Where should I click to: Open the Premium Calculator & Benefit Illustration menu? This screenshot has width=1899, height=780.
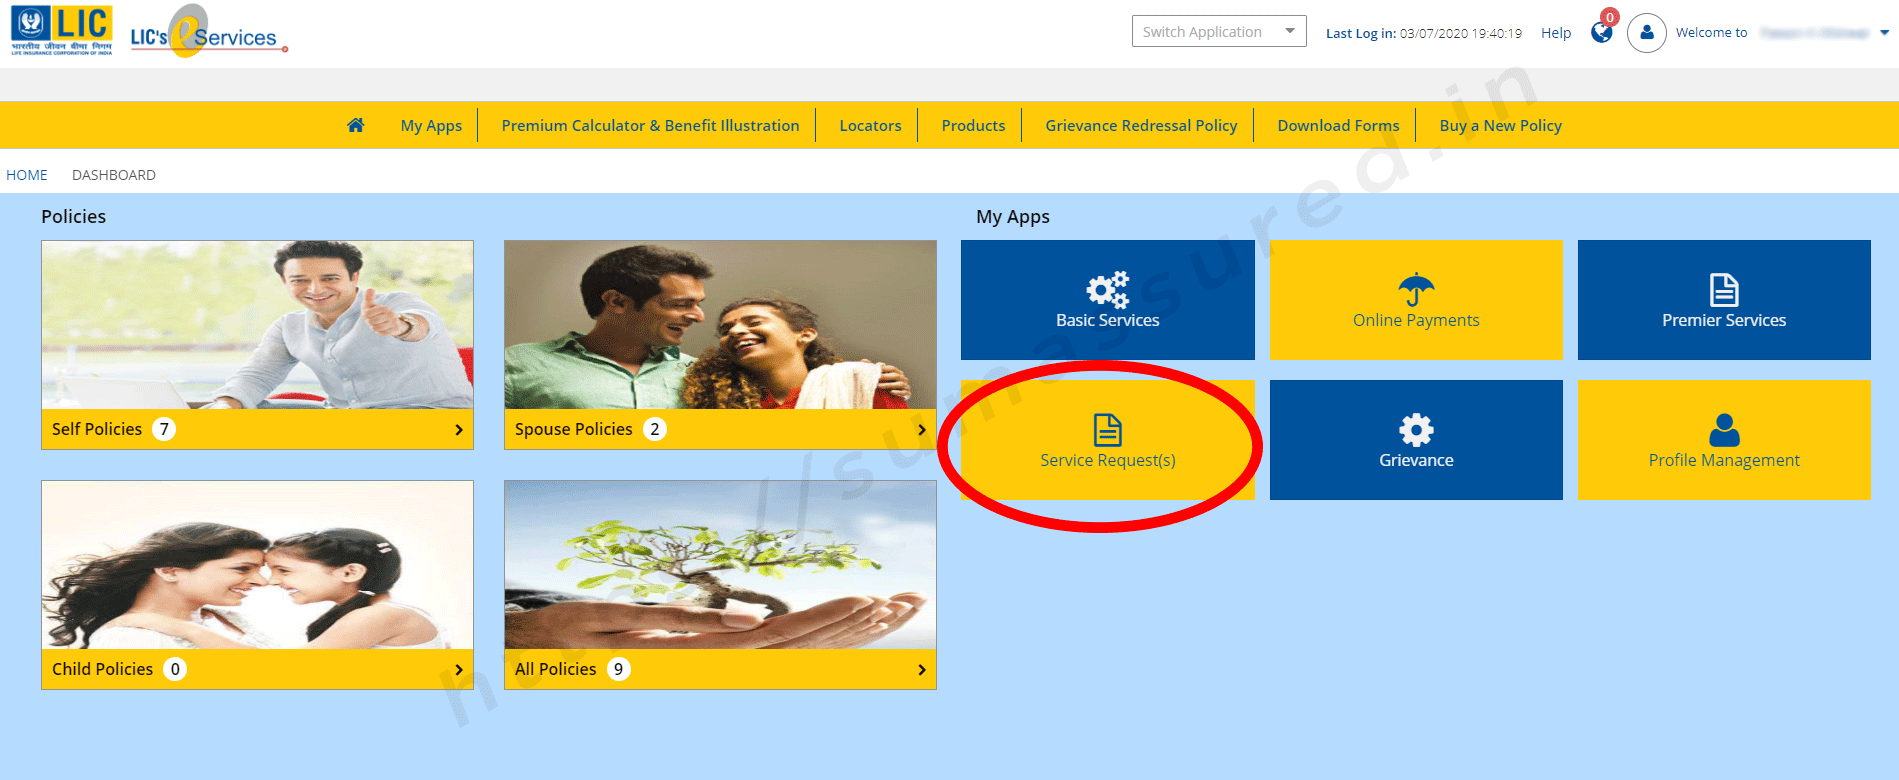tap(650, 126)
